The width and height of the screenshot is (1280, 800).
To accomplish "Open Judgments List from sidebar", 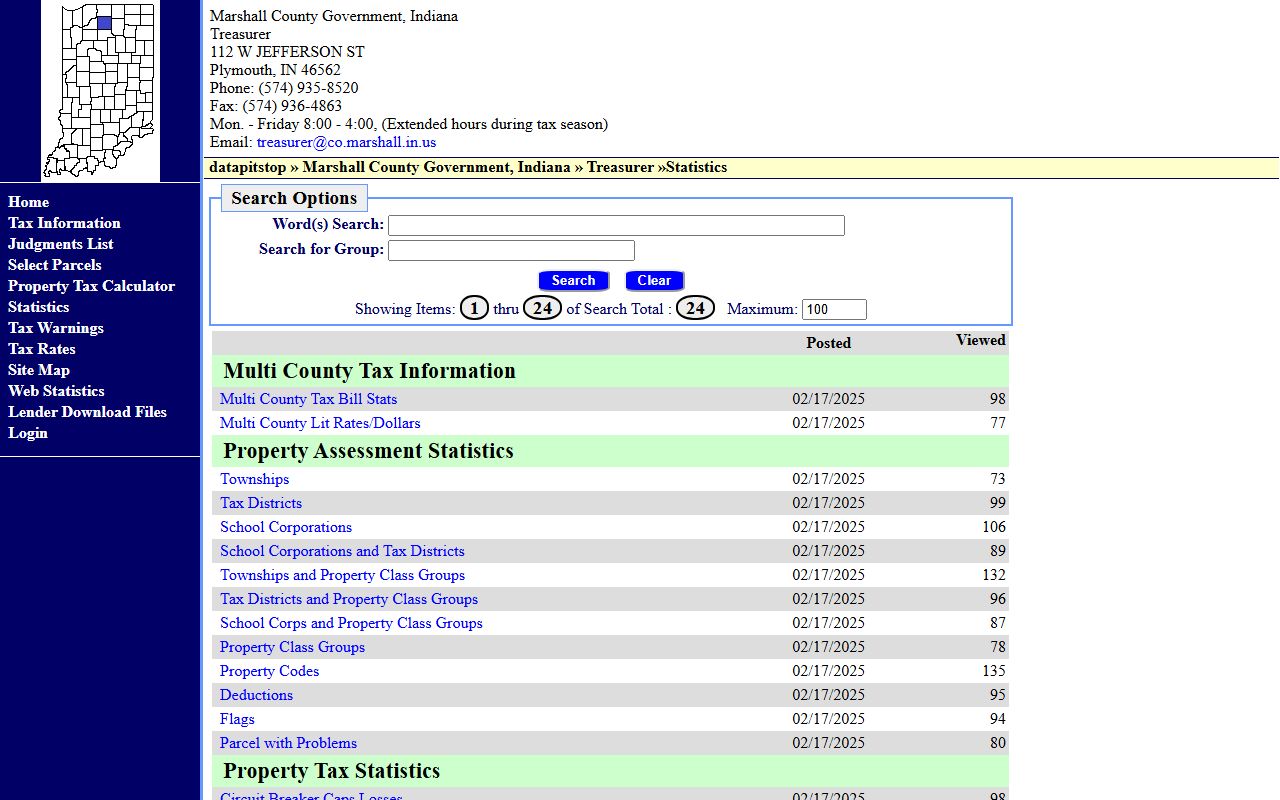I will [60, 244].
